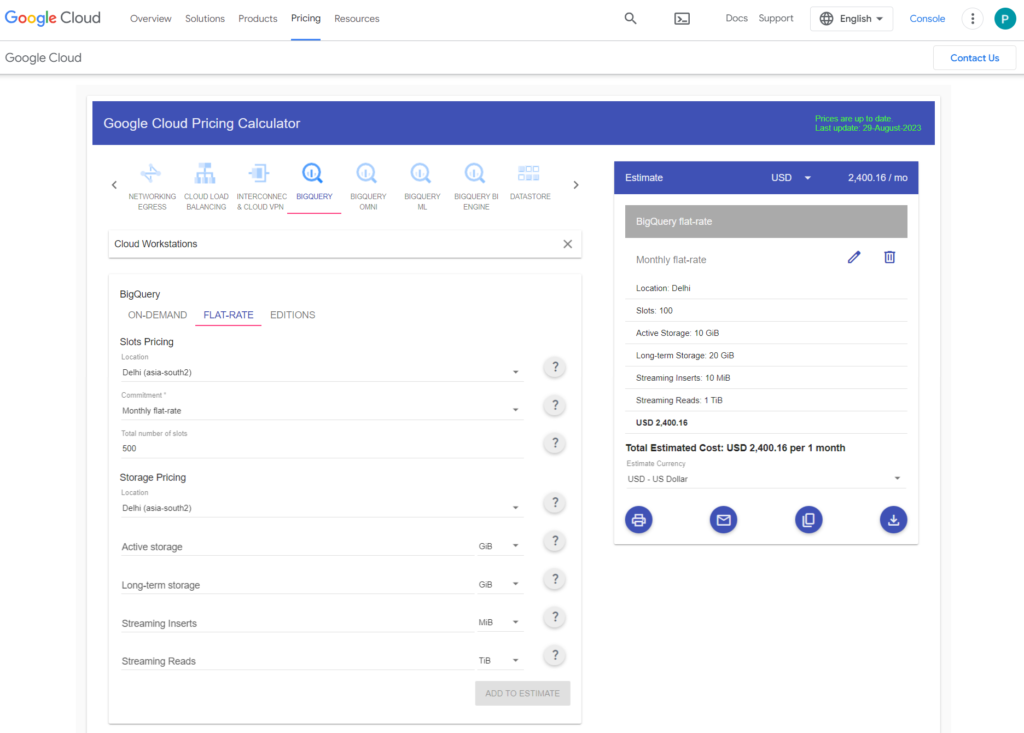Copy the estimate link

(x=808, y=520)
